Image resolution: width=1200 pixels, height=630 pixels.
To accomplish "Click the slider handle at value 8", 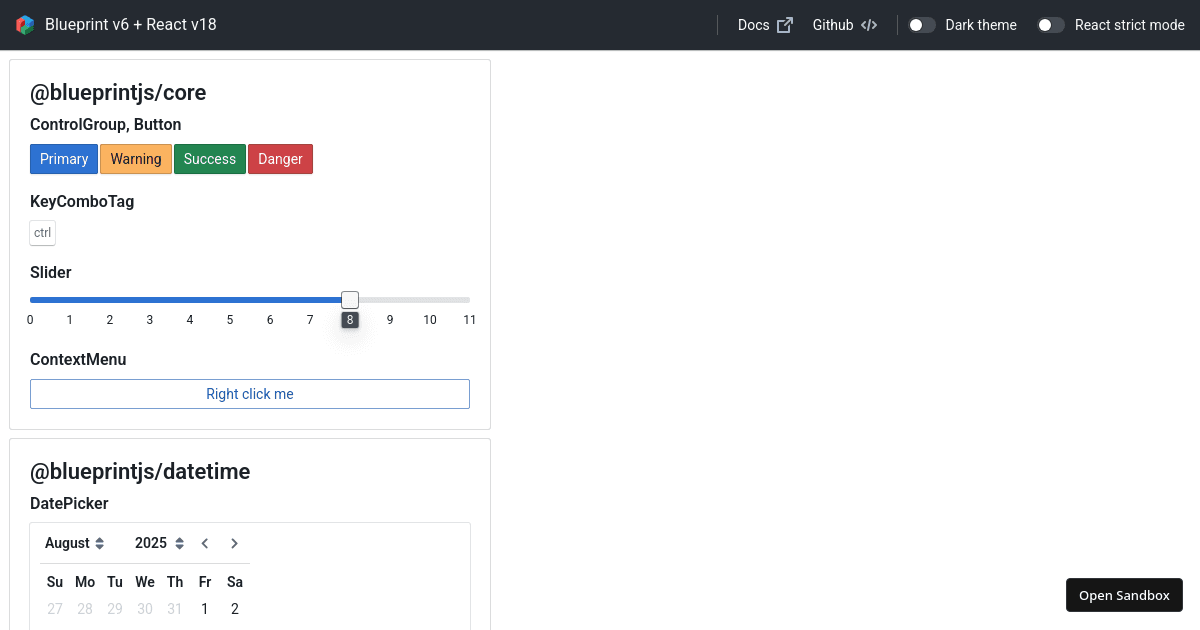I will click(x=350, y=299).
